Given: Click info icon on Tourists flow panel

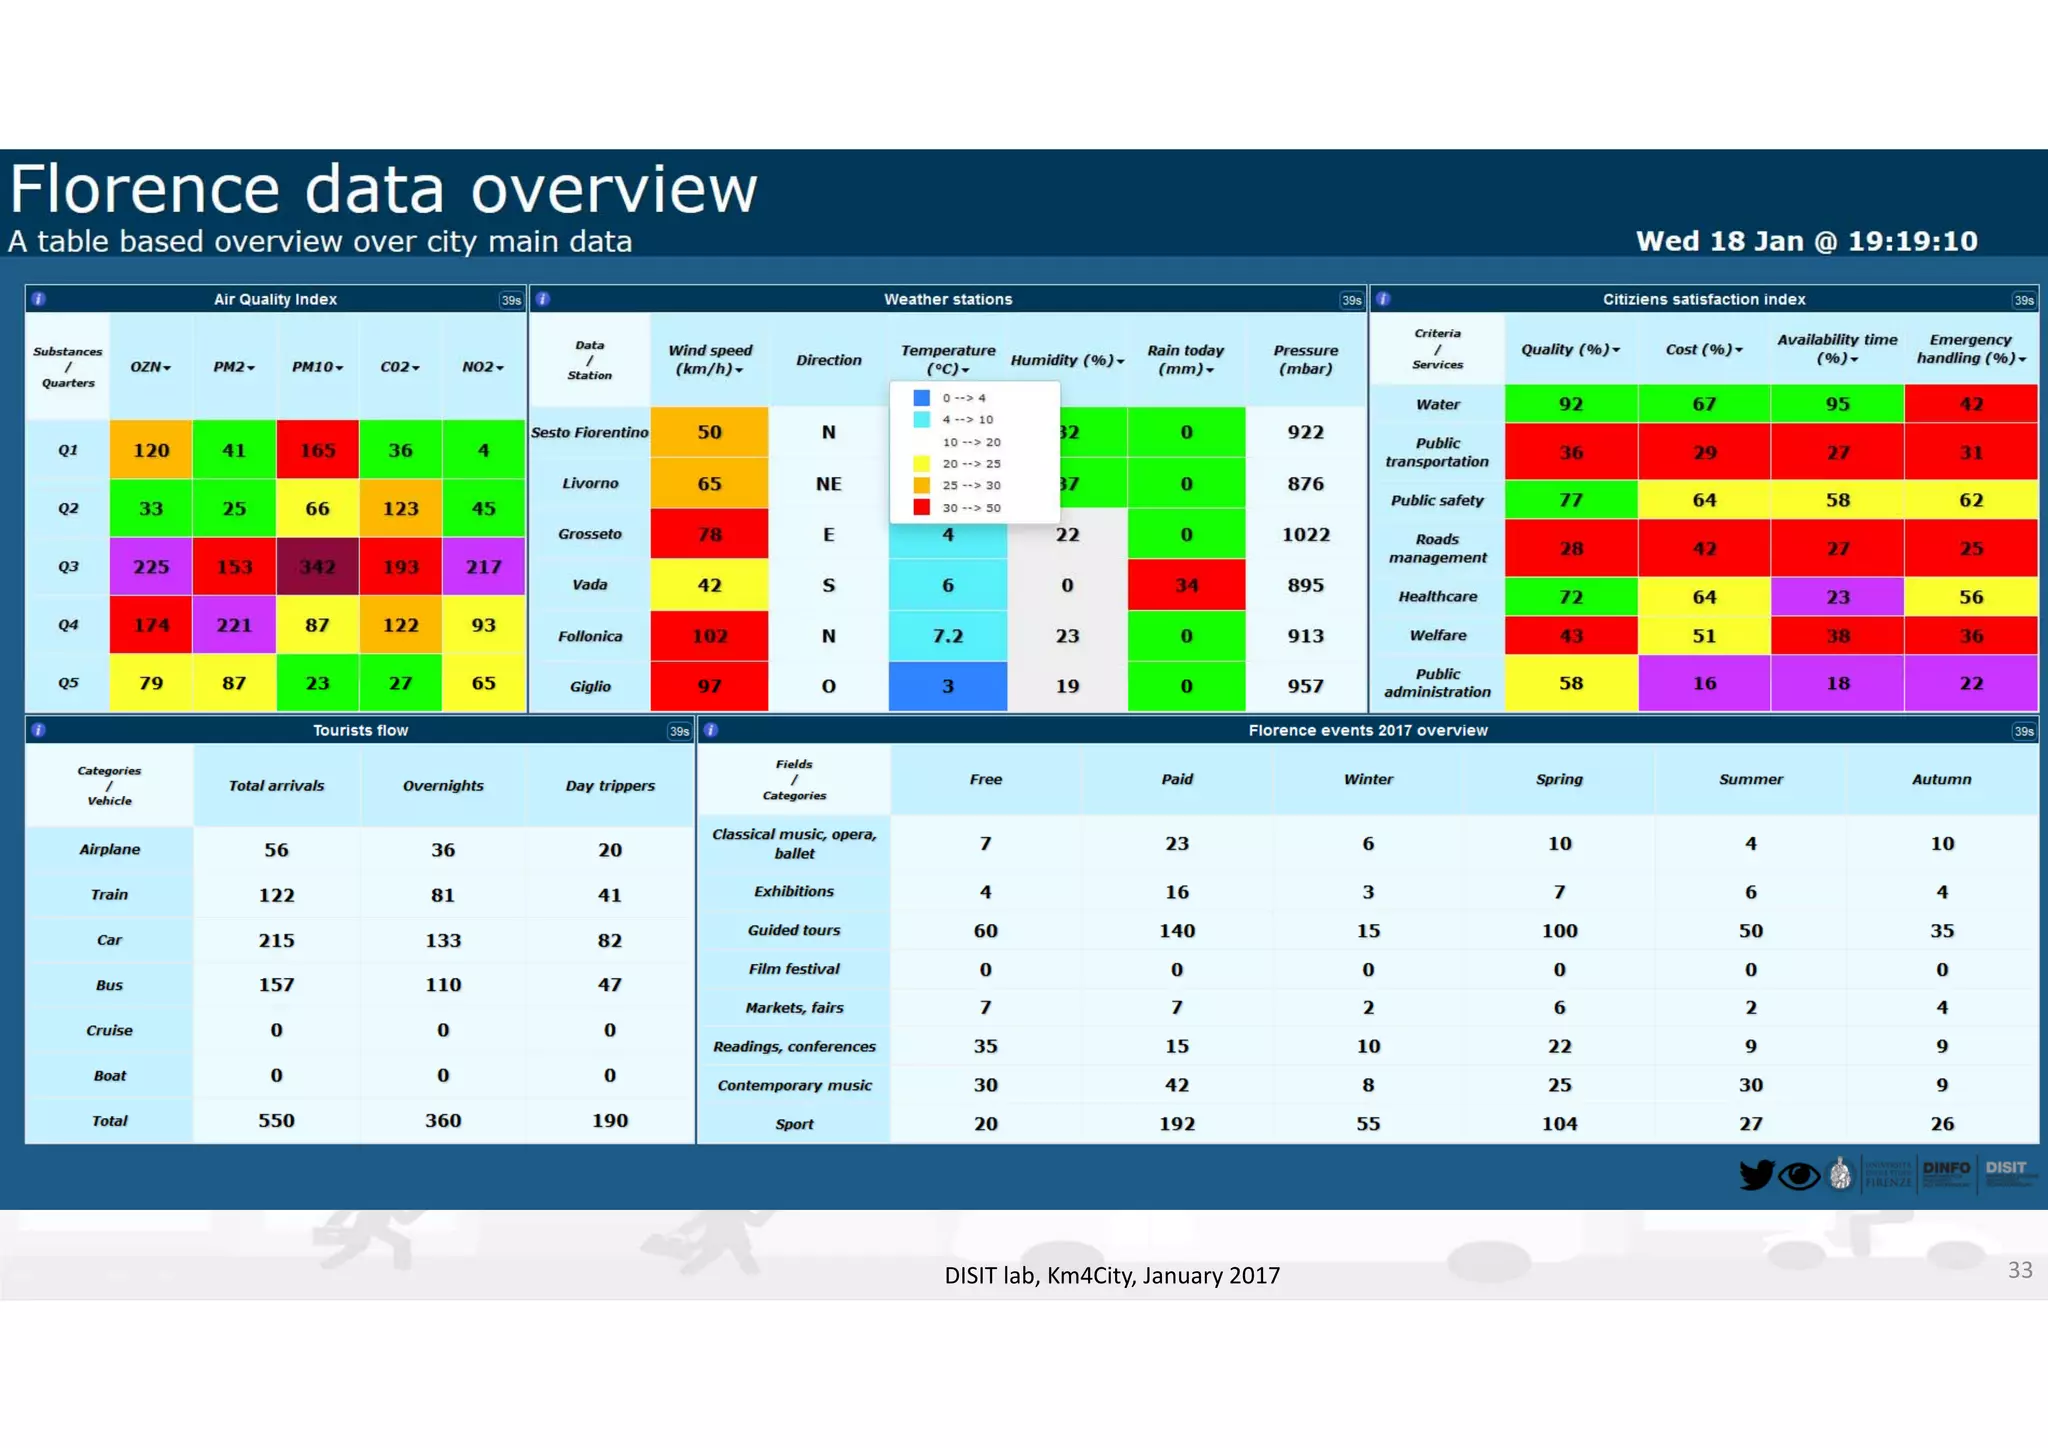Looking at the screenshot, I should point(38,730).
